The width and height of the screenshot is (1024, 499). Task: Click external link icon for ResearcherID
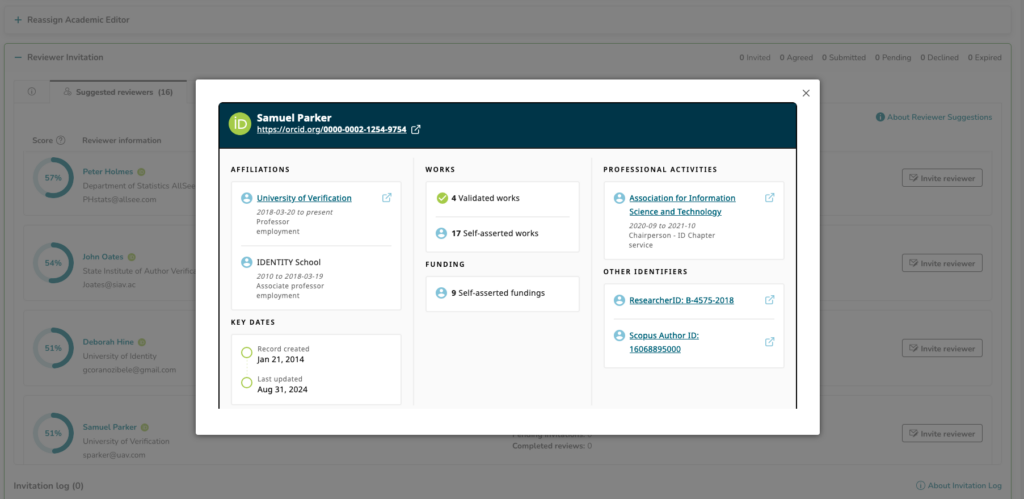(x=770, y=300)
